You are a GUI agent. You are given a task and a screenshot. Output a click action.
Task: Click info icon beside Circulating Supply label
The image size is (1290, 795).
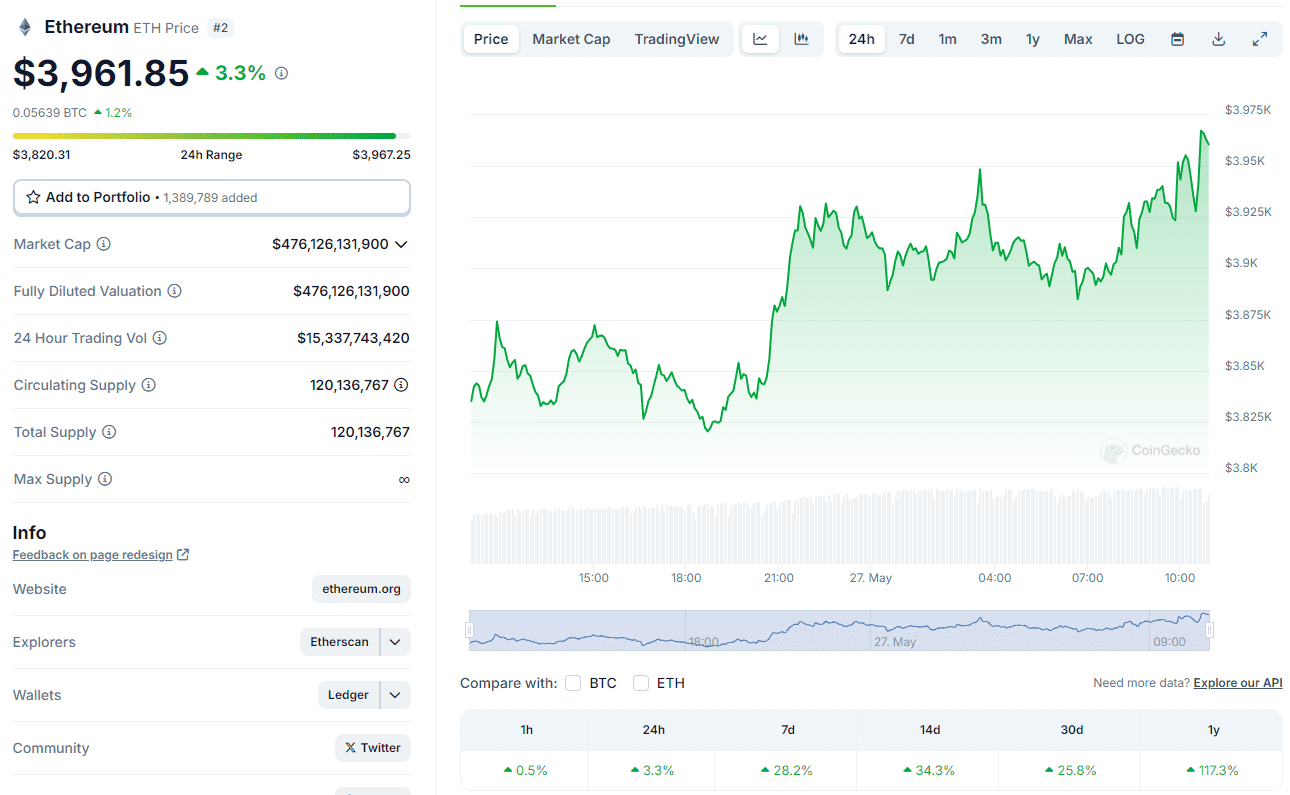pyautogui.click(x=148, y=385)
